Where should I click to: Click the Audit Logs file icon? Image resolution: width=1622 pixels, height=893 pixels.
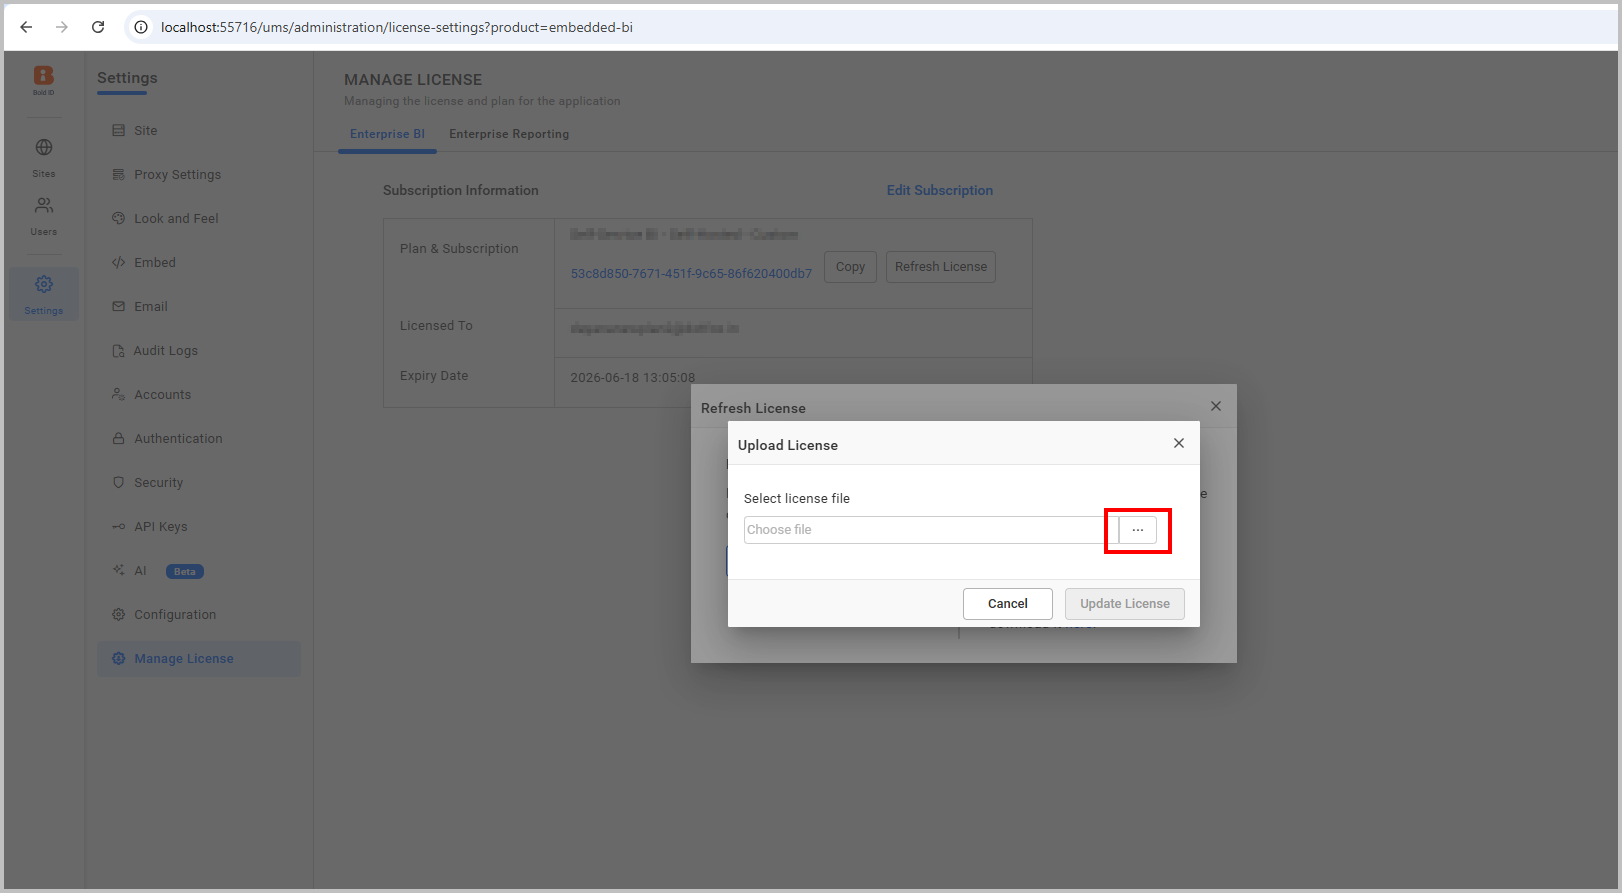click(x=119, y=350)
